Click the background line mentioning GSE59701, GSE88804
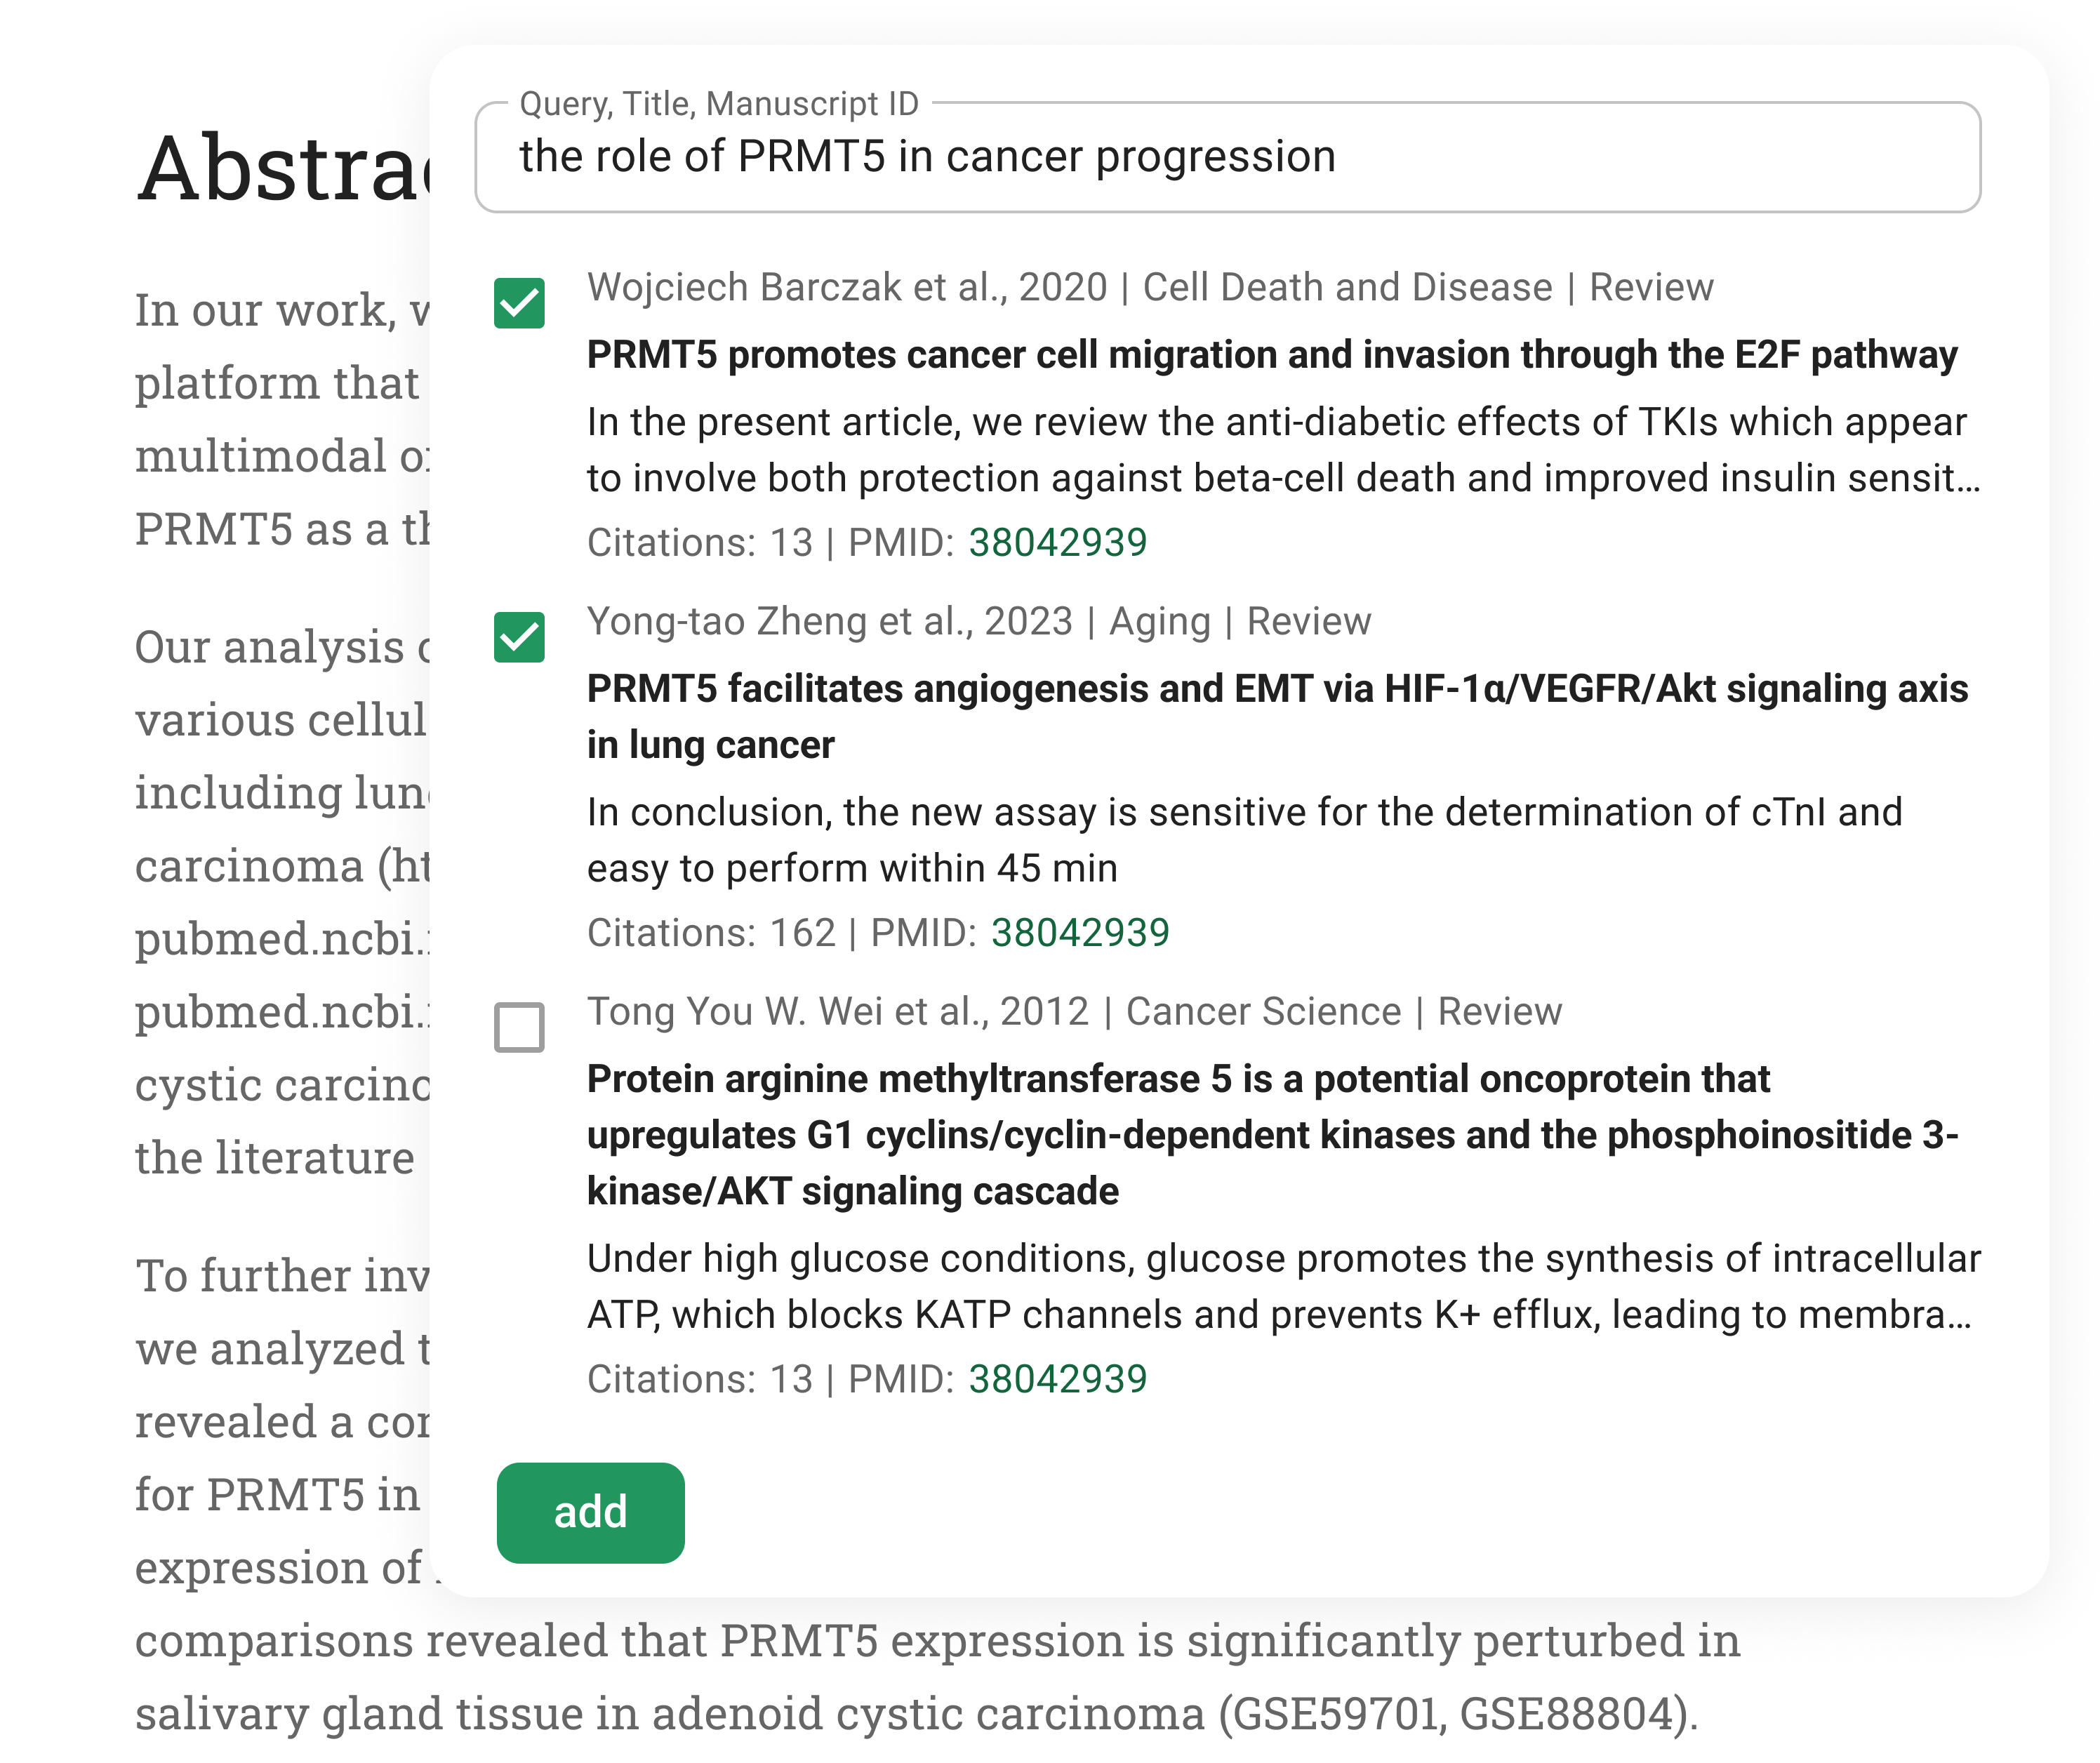The image size is (2100, 1763). pos(916,1713)
